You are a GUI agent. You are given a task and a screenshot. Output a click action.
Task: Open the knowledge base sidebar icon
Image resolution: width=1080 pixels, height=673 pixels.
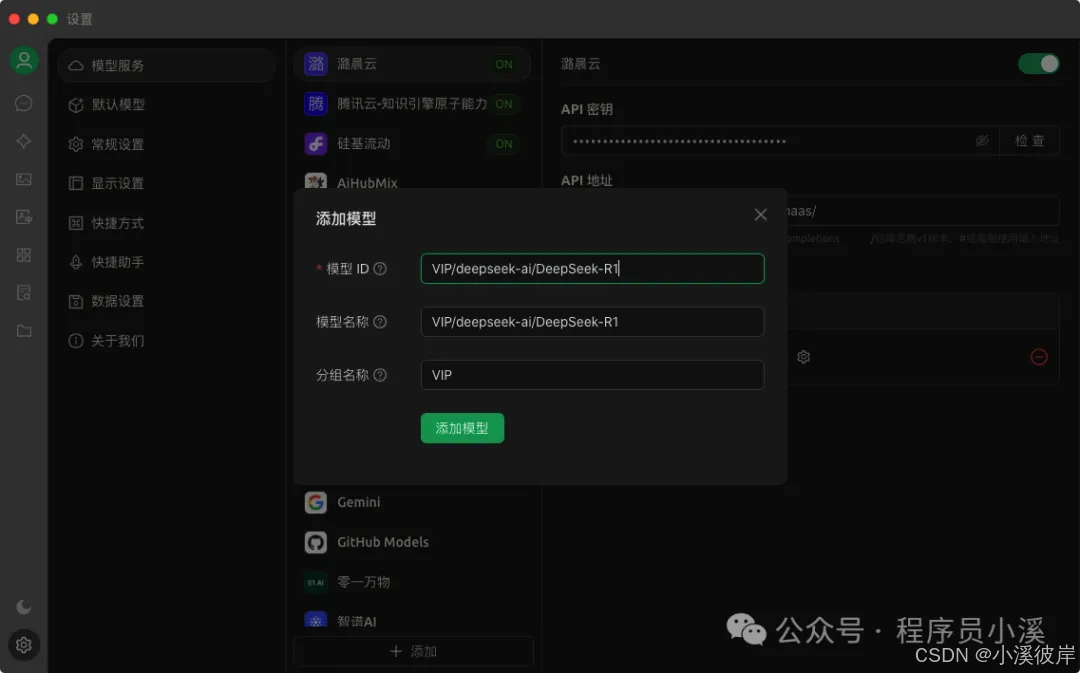click(x=23, y=293)
